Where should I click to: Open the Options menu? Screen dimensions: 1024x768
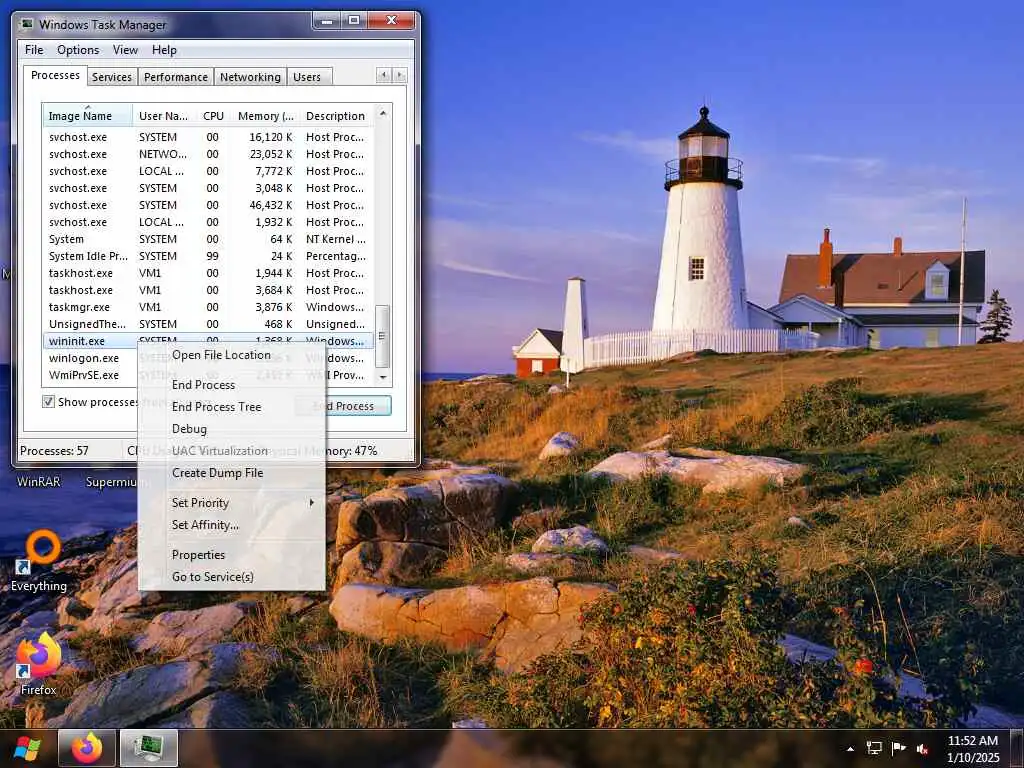[78, 50]
